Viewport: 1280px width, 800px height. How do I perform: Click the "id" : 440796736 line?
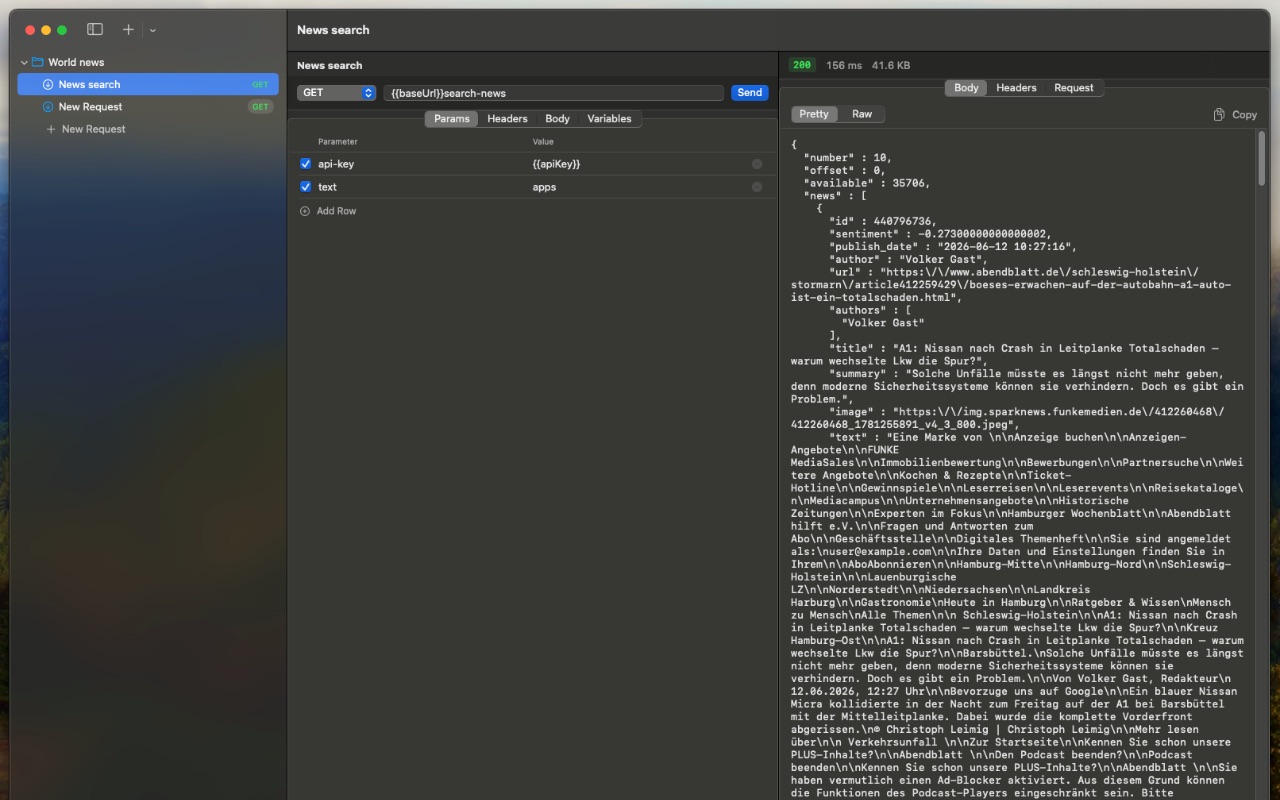click(883, 221)
